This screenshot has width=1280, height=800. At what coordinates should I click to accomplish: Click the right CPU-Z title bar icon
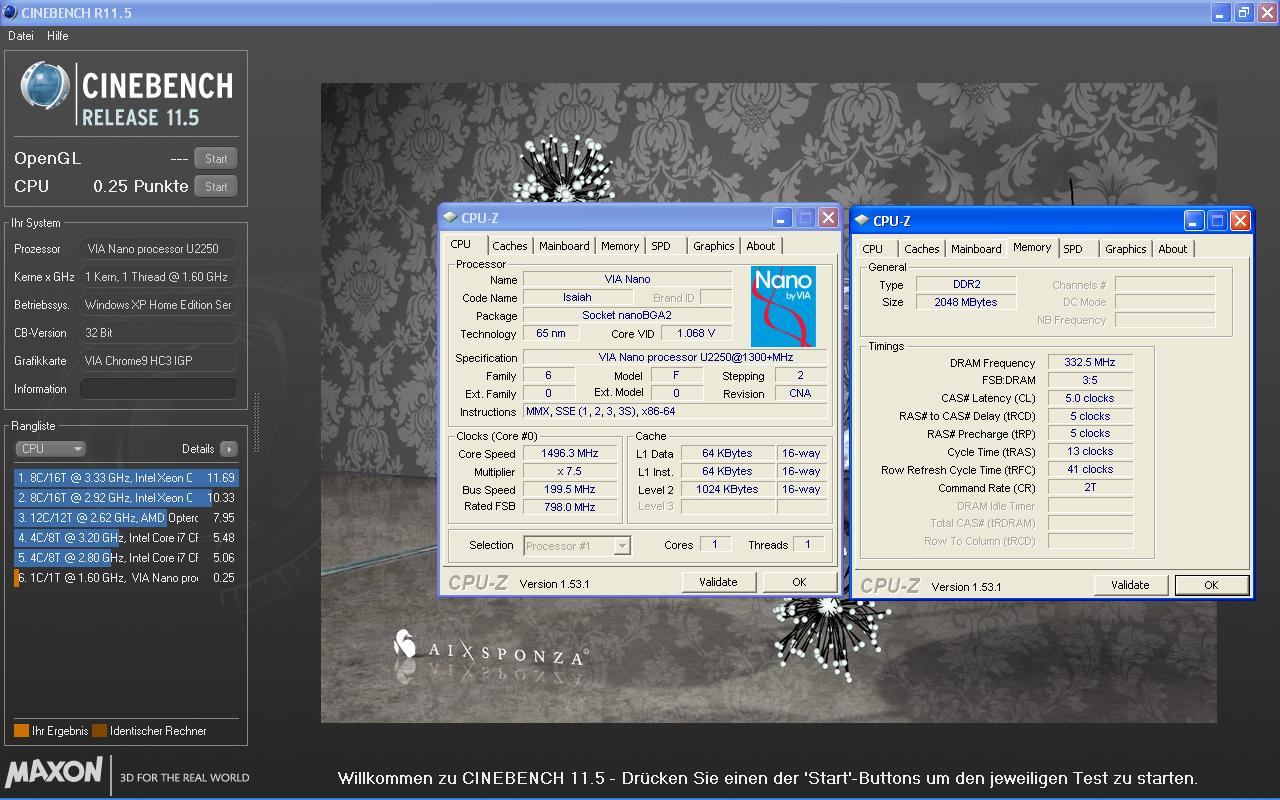tap(862, 221)
